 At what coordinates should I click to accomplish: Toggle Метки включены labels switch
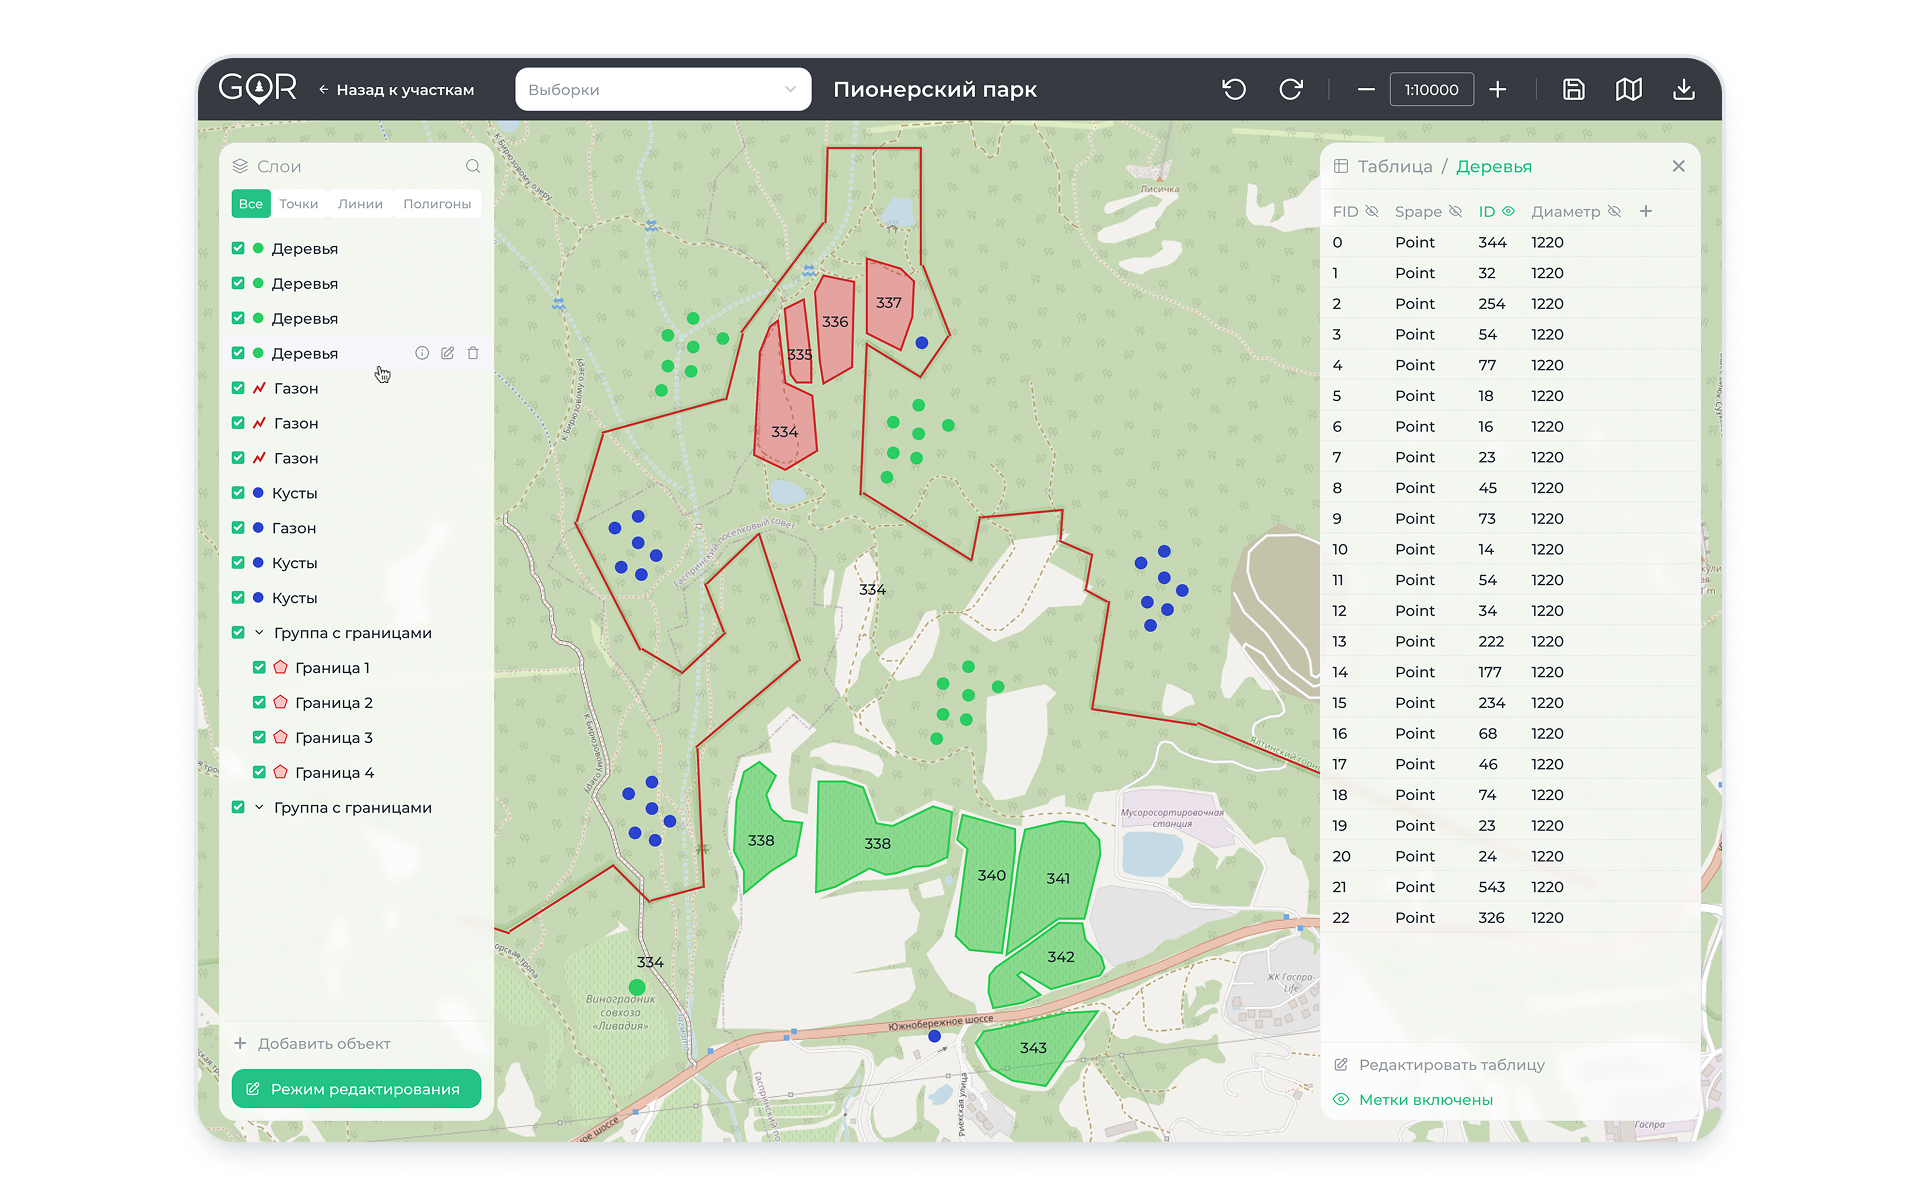point(1413,1100)
